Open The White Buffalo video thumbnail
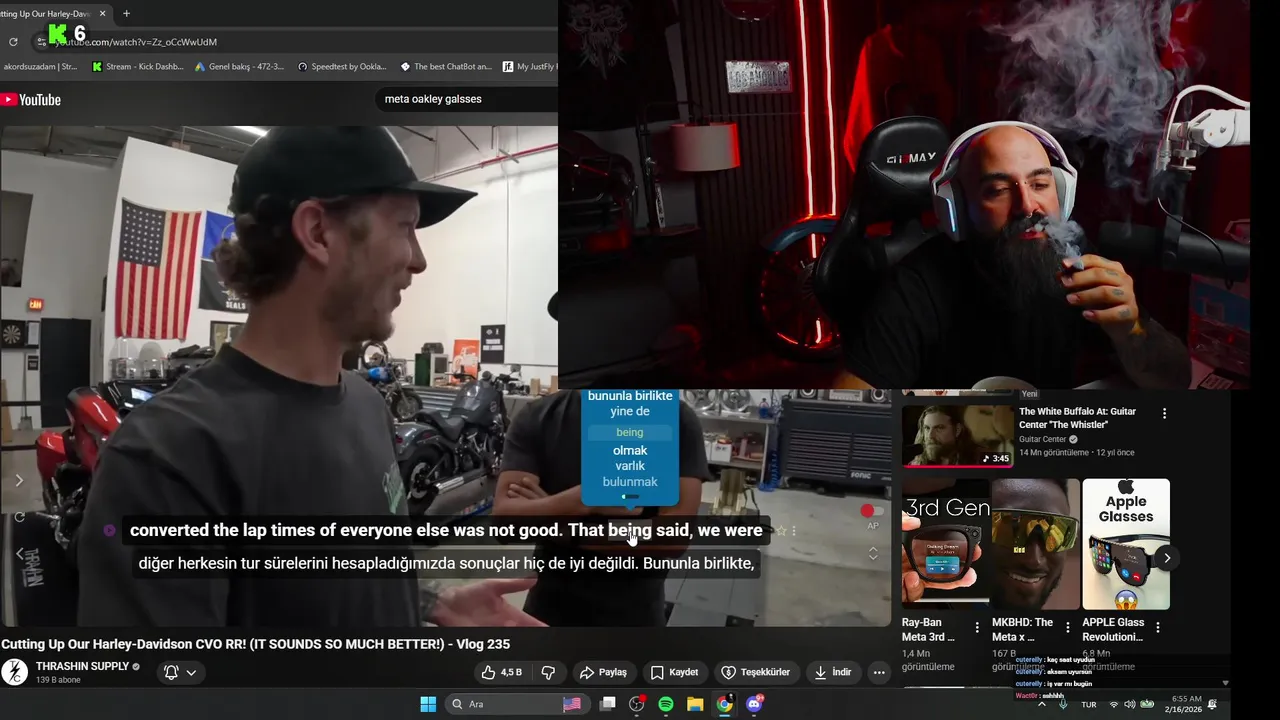 957,435
